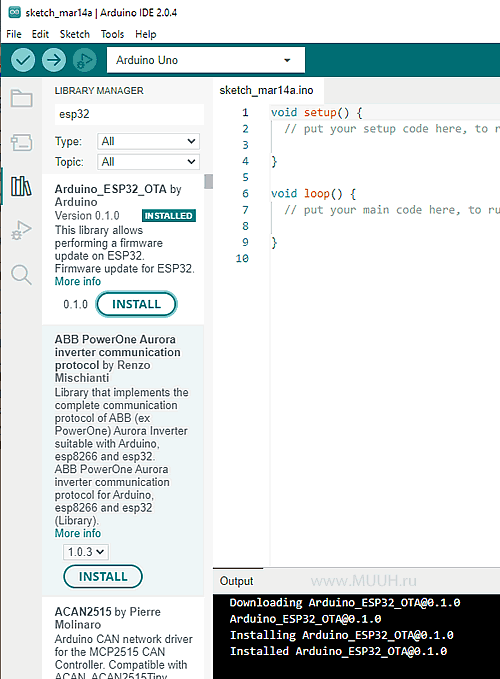This screenshot has width=500, height=679.
Task: Click Downloading Arduino_ESP32_OTA@0.1.0 output line
Action: click(x=345, y=603)
